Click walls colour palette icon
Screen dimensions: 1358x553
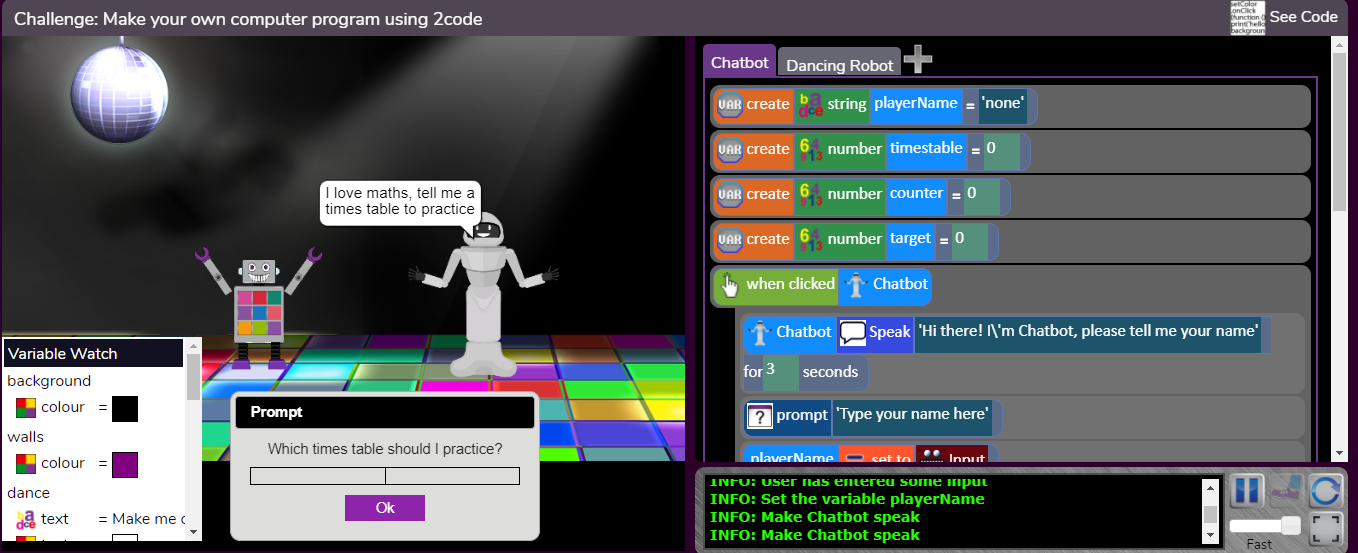(x=25, y=464)
